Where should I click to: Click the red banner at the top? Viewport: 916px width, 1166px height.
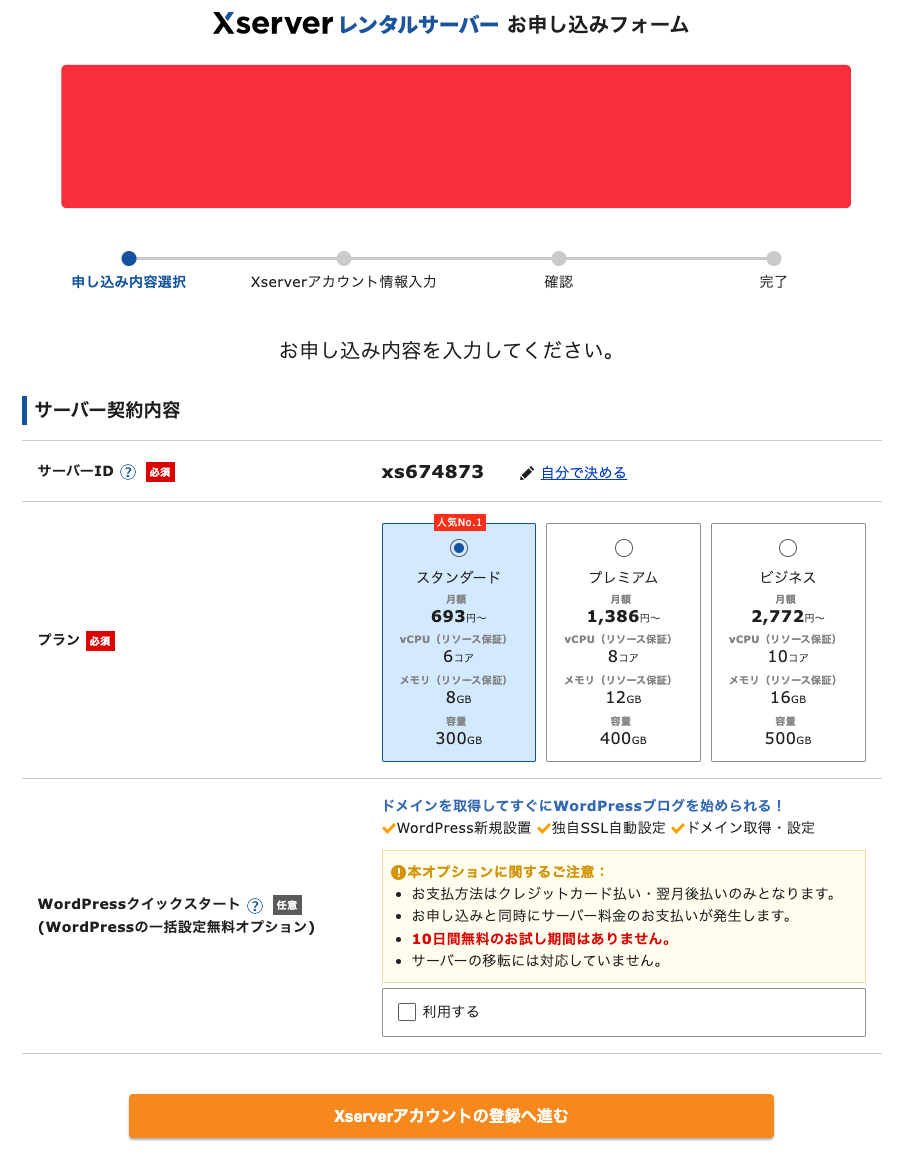[456, 136]
